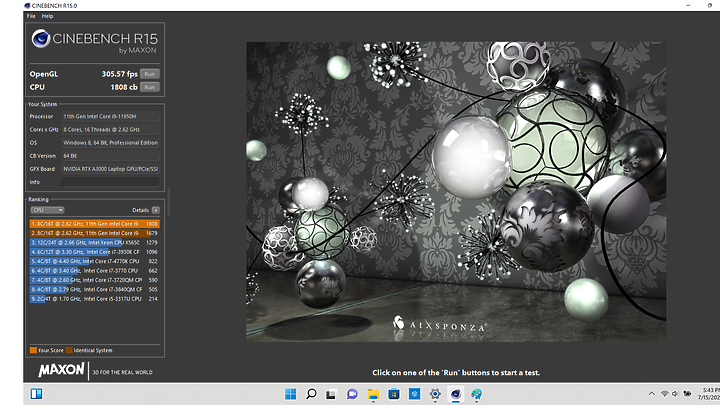Viewport: 720px width, 405px height.
Task: Click the Cinebench R15 logo icon
Action: coord(40,39)
